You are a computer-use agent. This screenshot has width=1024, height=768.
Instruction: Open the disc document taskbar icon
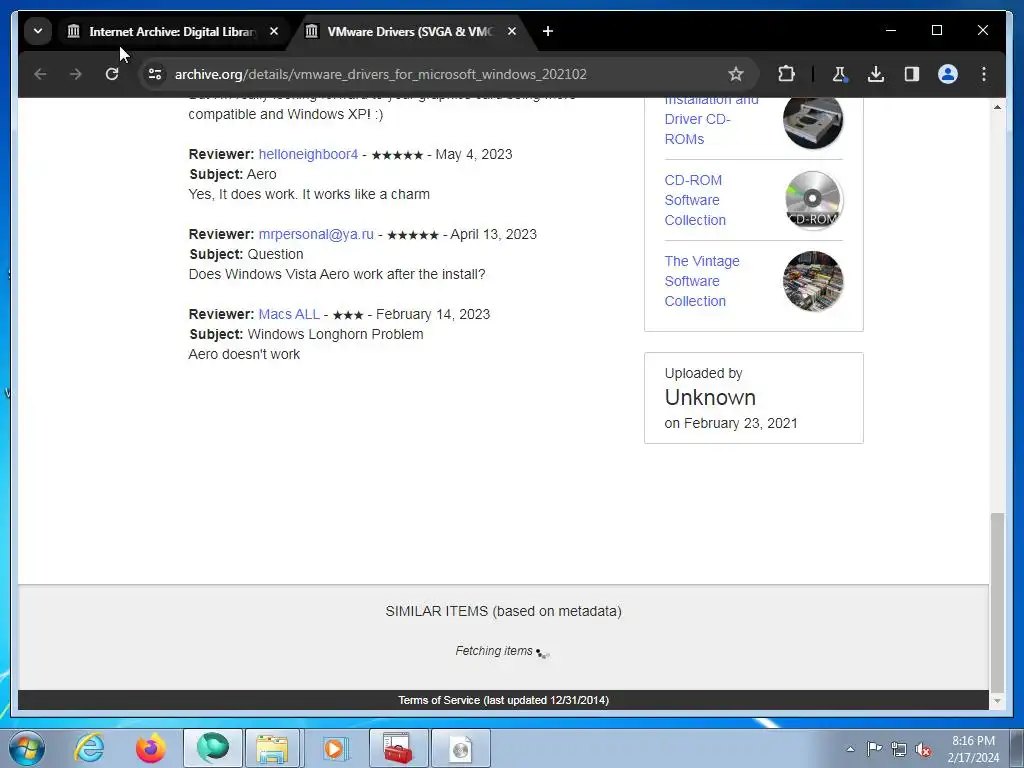click(x=460, y=748)
